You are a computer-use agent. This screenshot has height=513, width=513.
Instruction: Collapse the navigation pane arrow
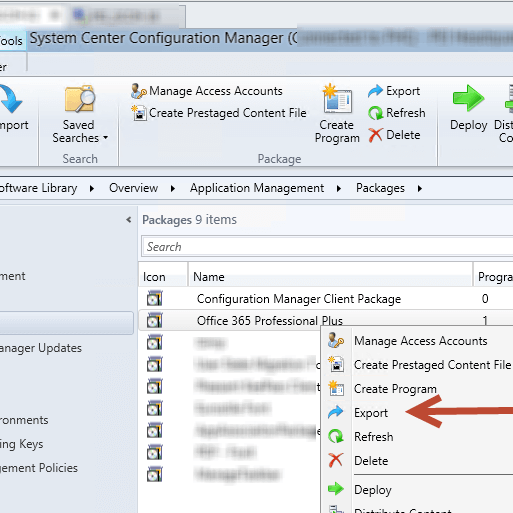pos(129,220)
